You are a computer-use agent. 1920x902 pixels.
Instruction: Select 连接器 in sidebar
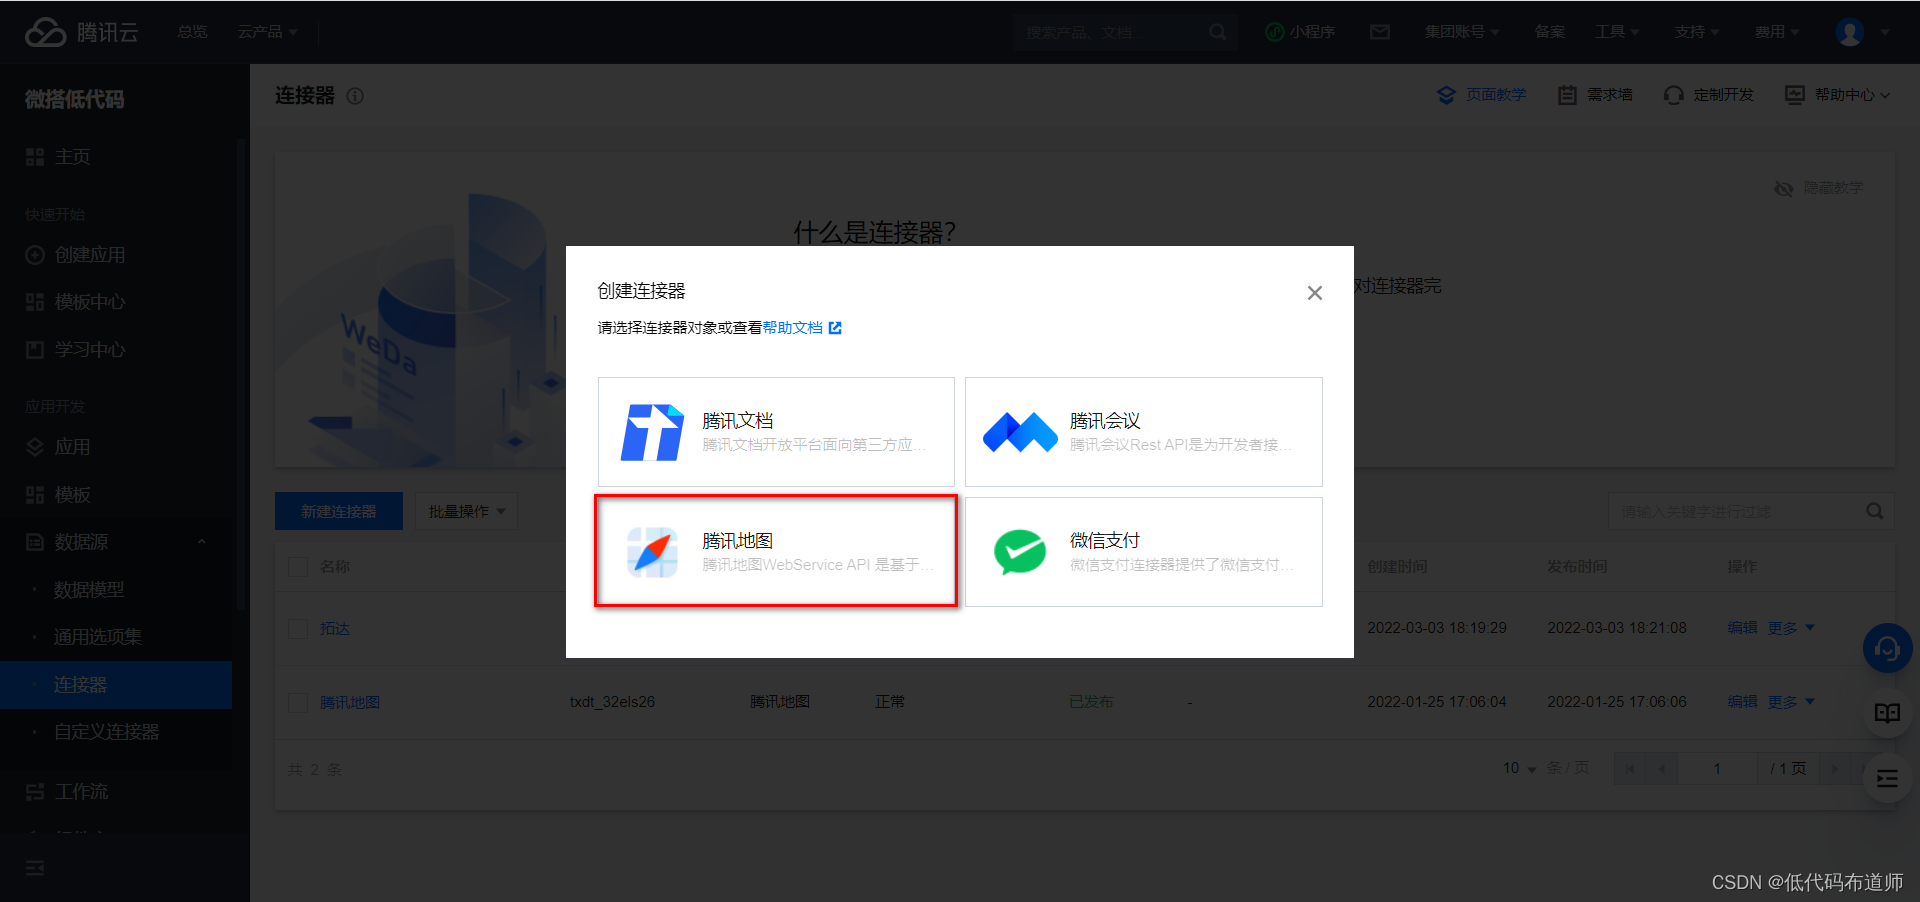tap(116, 685)
